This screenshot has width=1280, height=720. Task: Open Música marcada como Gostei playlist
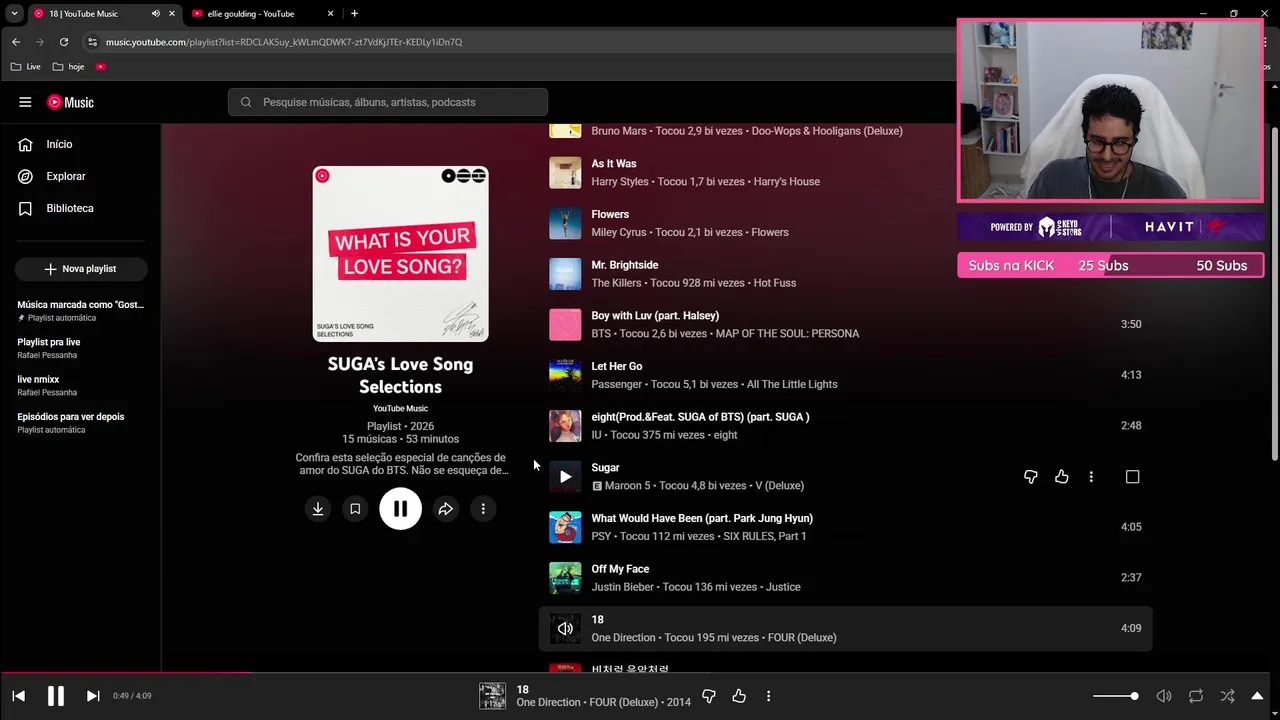81,310
